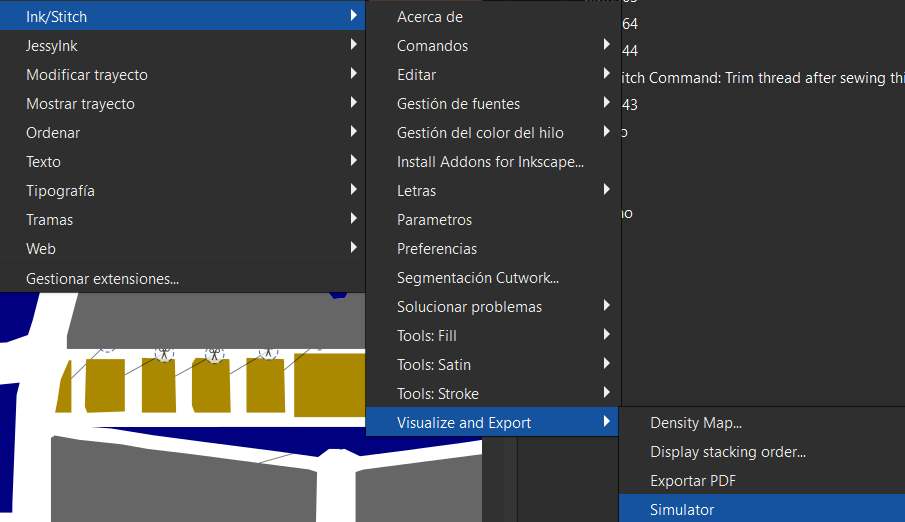Open the Letras submenu

point(492,191)
